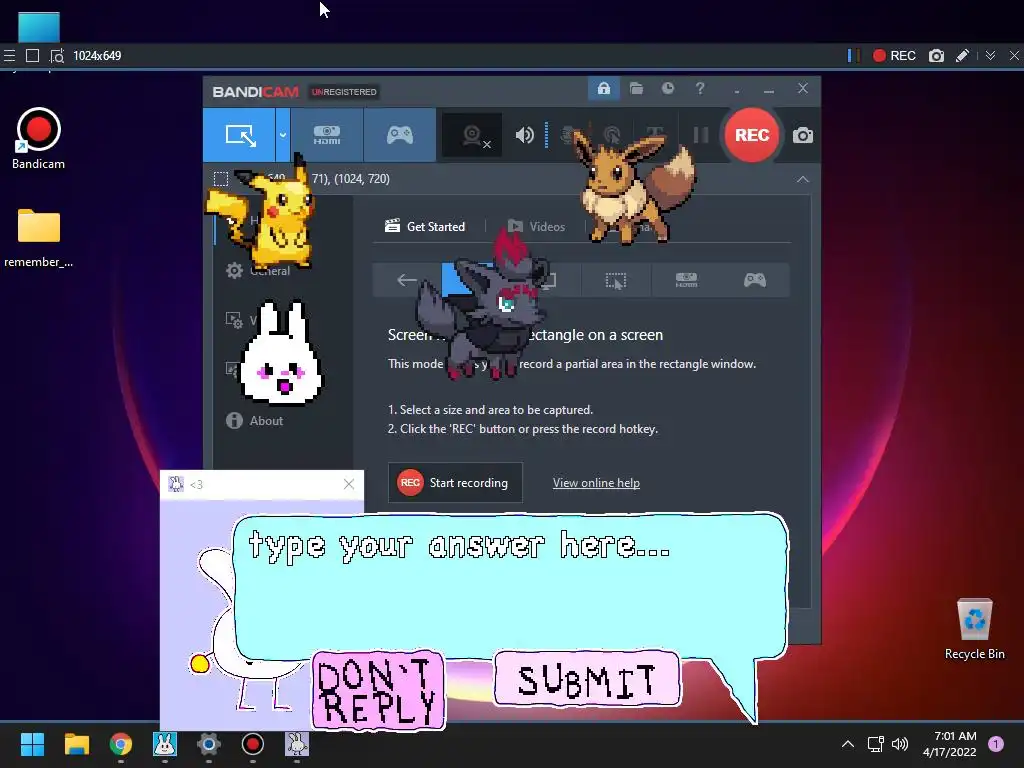Open Chrome from taskbar
This screenshot has height=768, width=1024.
[x=121, y=744]
